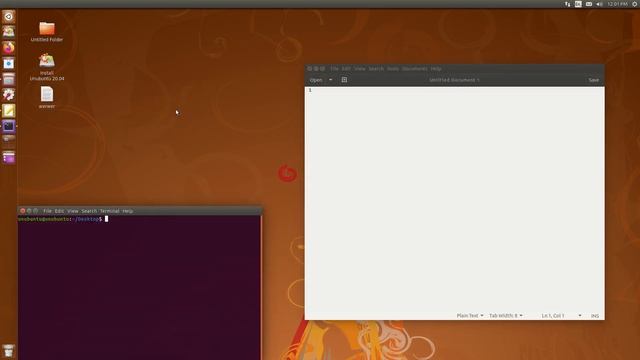Open the keyboard layout indicator
This screenshot has height=360, width=640.
point(578,4)
